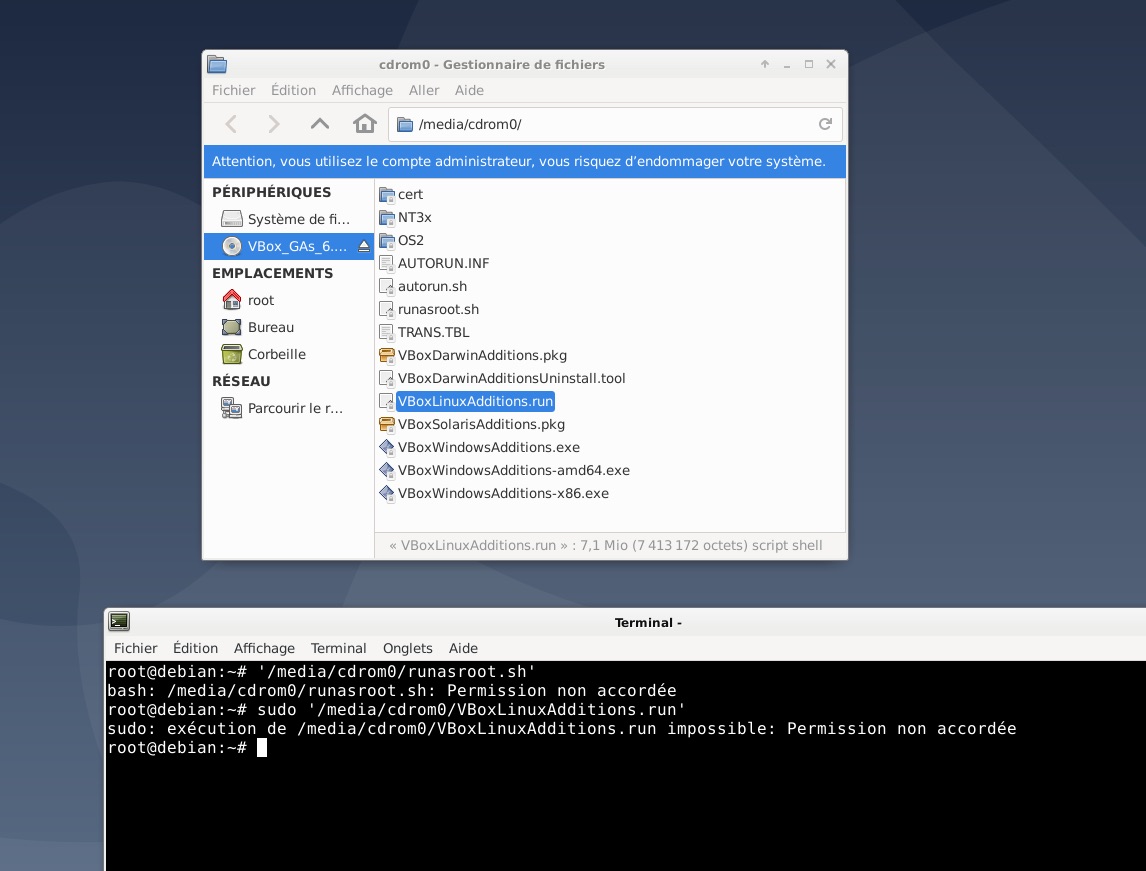The width and height of the screenshot is (1146, 871).
Task: Open Édition menu in file manager
Action: (x=293, y=91)
